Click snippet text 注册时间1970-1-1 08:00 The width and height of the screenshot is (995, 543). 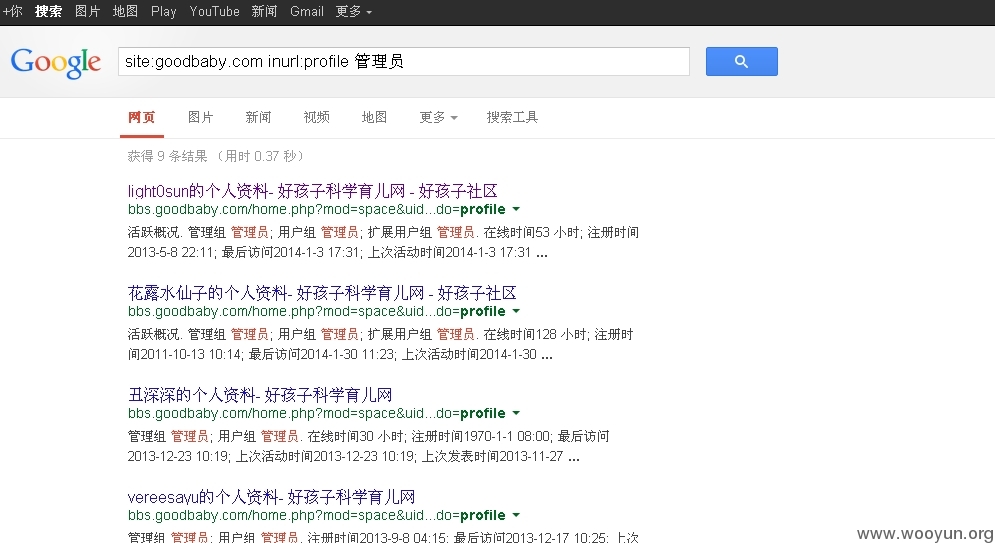pyautogui.click(x=480, y=436)
